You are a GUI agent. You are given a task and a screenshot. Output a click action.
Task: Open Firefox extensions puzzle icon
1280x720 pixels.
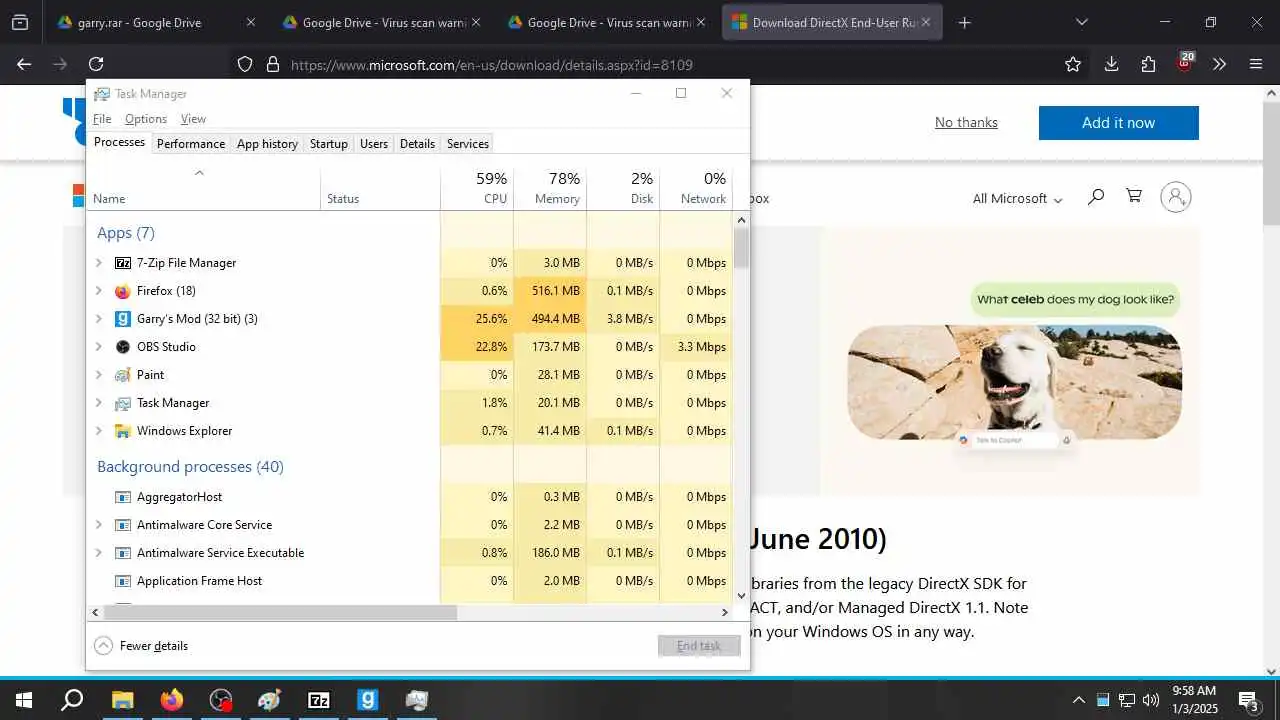pyautogui.click(x=1148, y=64)
